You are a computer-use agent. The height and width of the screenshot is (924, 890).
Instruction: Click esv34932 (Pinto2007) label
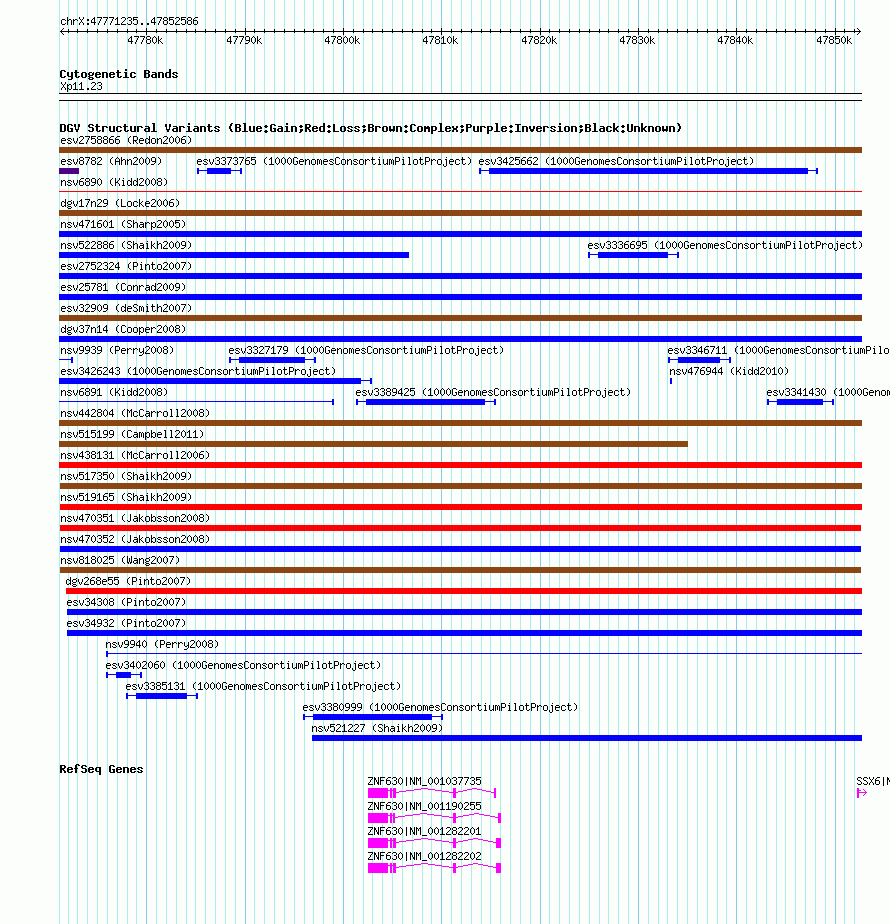[126, 623]
